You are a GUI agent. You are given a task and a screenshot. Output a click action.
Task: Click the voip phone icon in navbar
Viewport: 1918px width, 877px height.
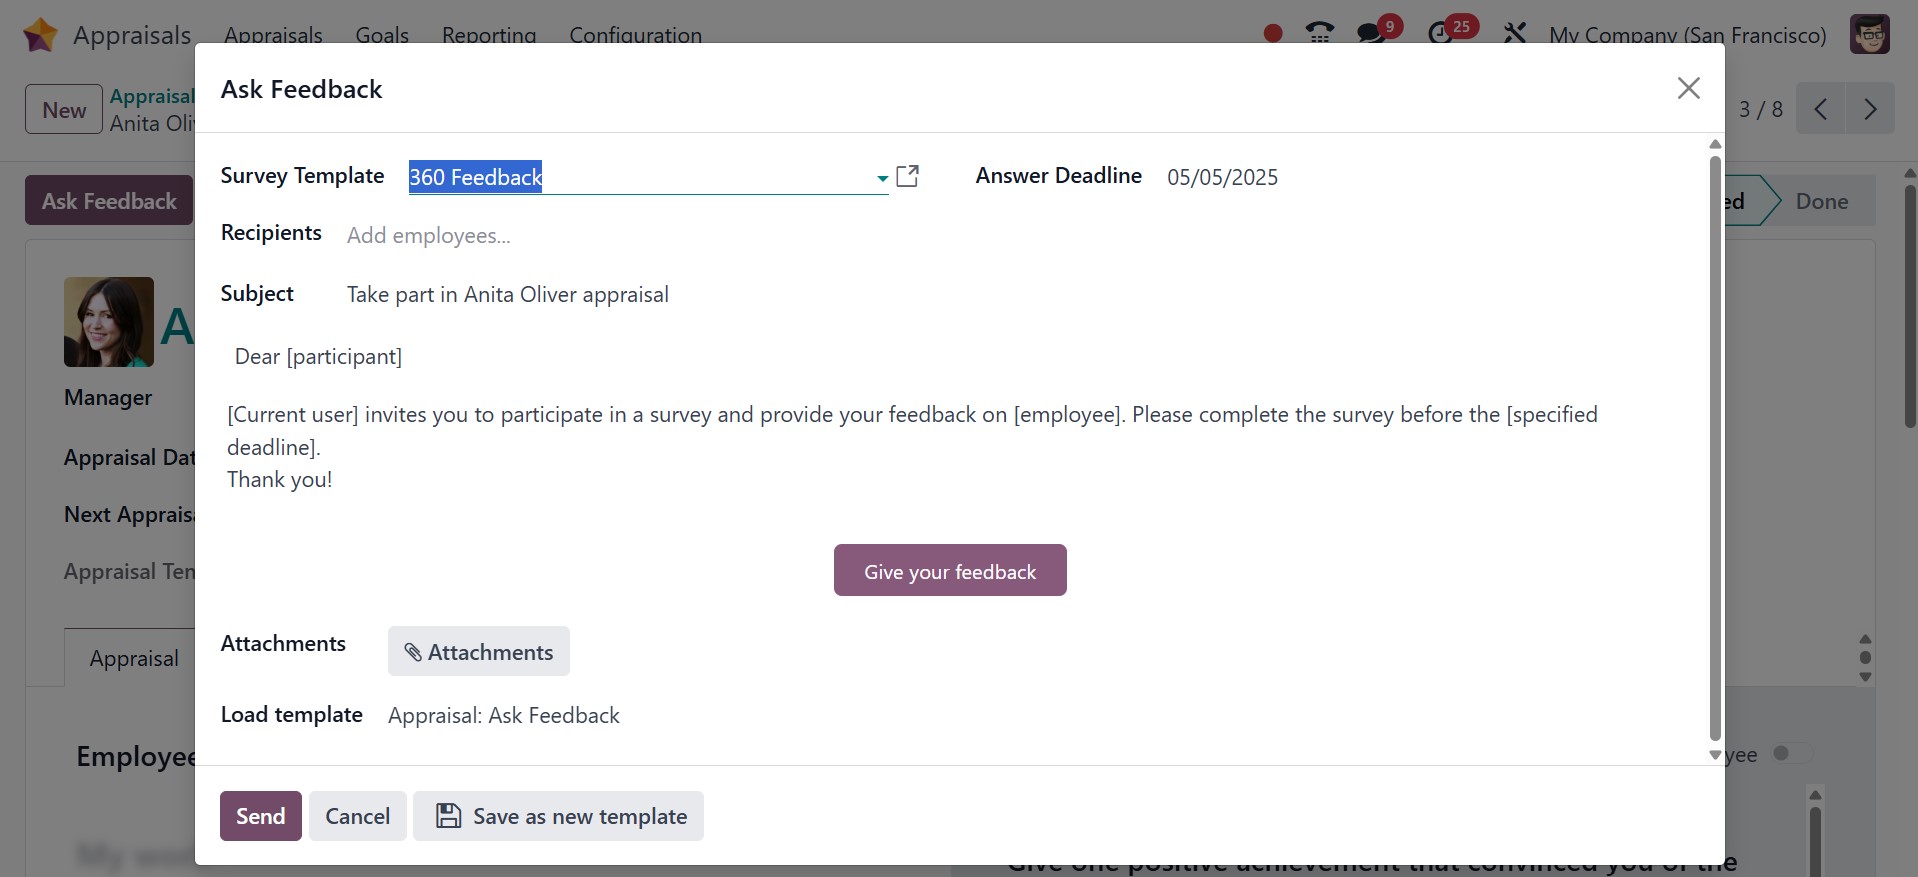coord(1319,33)
